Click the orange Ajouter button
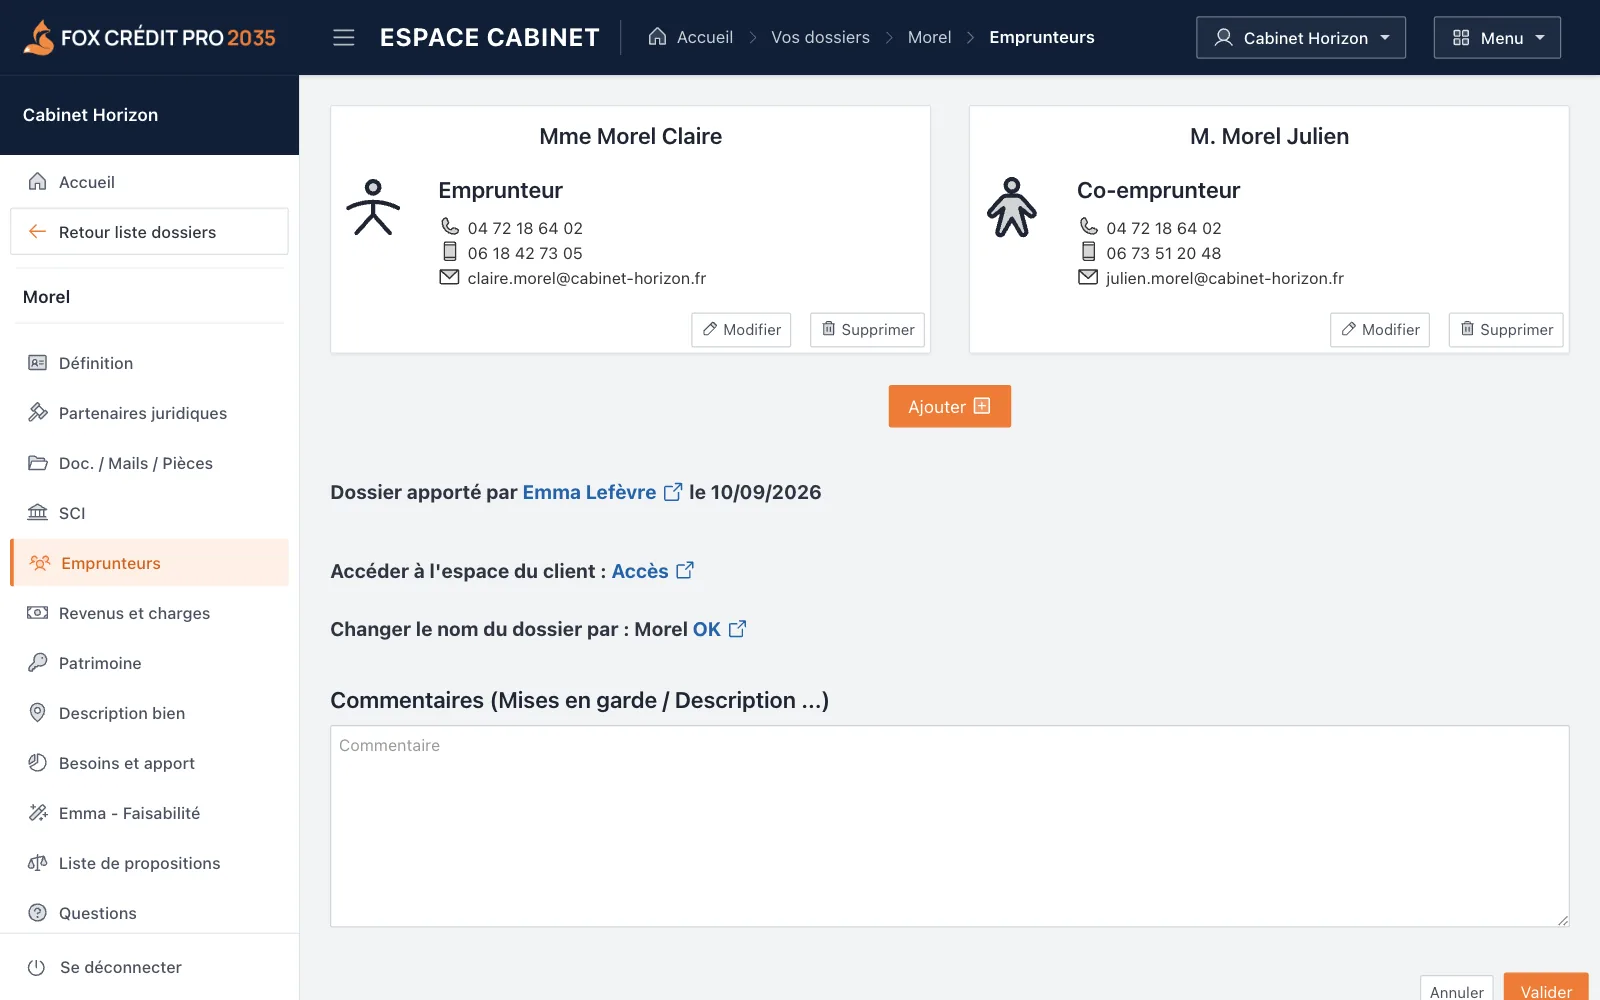Image resolution: width=1600 pixels, height=1000 pixels. (950, 406)
